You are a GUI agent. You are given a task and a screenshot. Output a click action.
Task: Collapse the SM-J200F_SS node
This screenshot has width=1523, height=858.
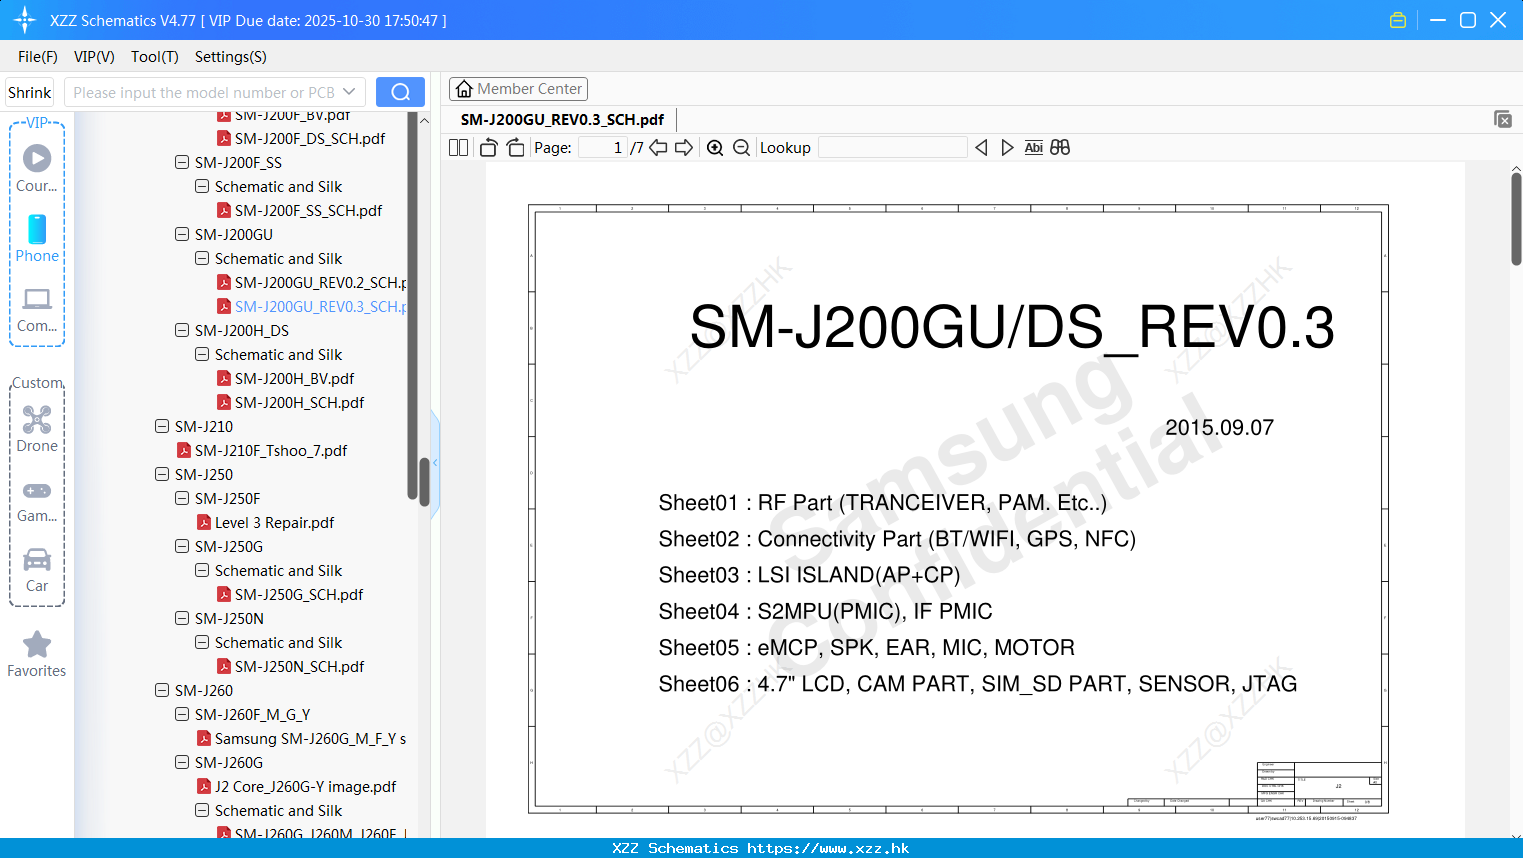[x=182, y=162]
